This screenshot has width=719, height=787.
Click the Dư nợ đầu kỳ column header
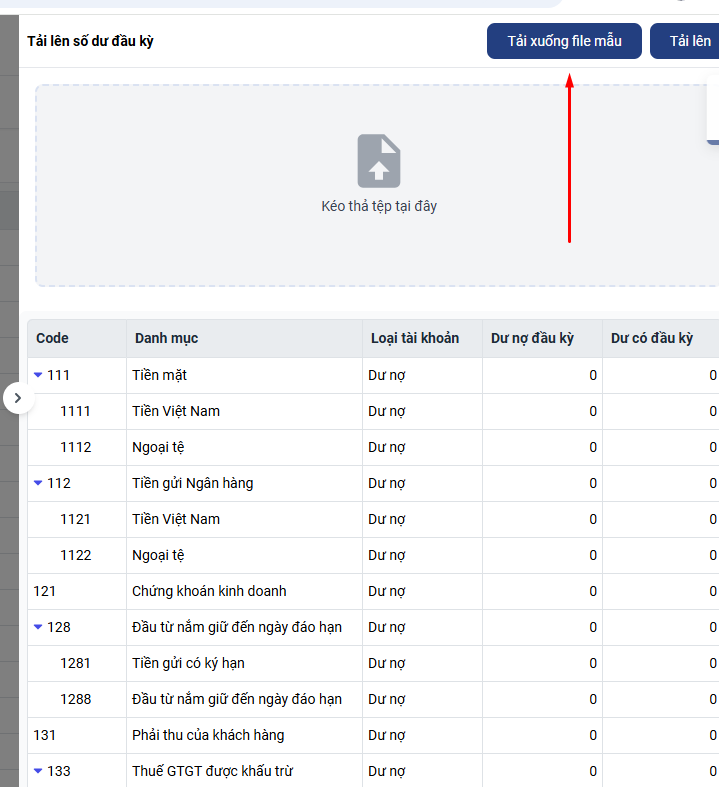532,338
